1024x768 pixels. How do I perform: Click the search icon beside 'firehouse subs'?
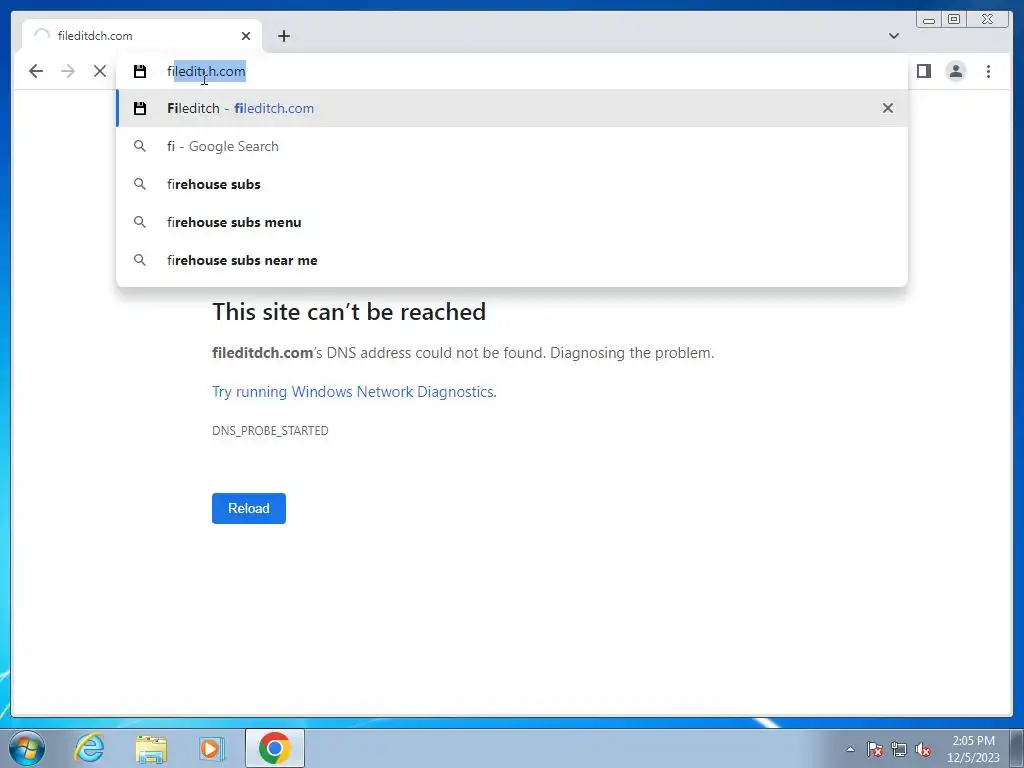tap(140, 184)
